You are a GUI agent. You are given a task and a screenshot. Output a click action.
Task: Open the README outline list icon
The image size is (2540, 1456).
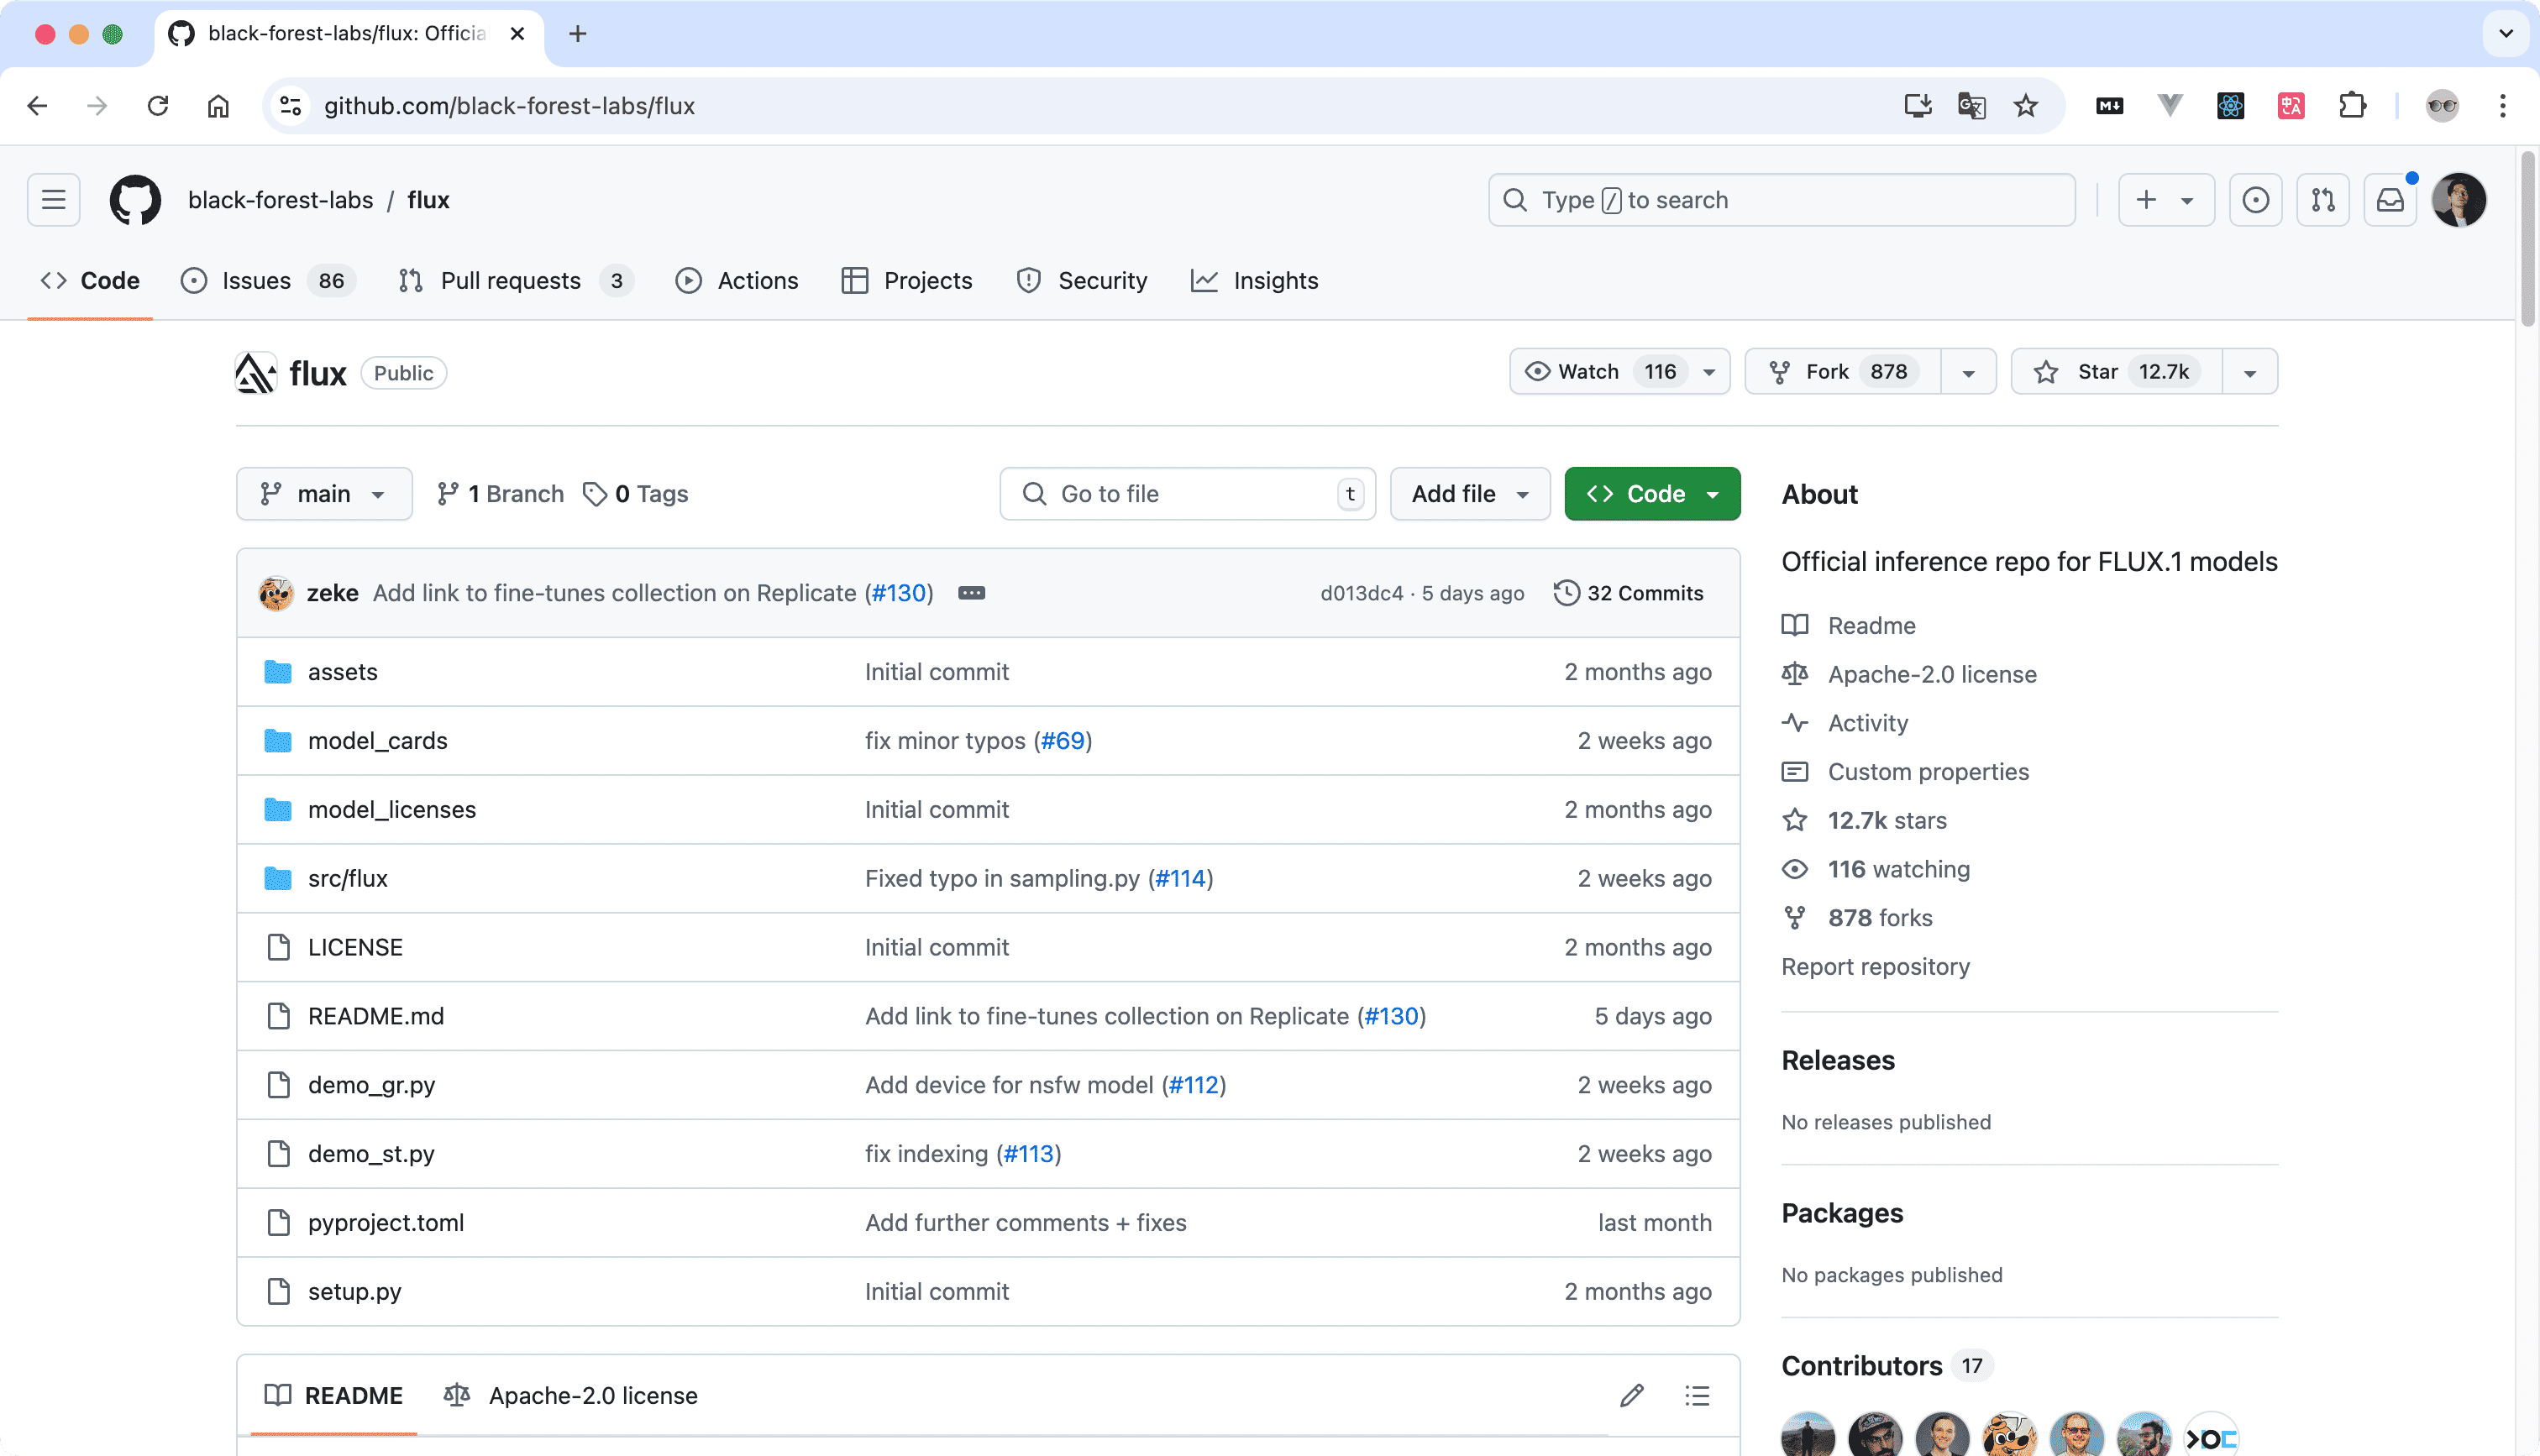1696,1395
